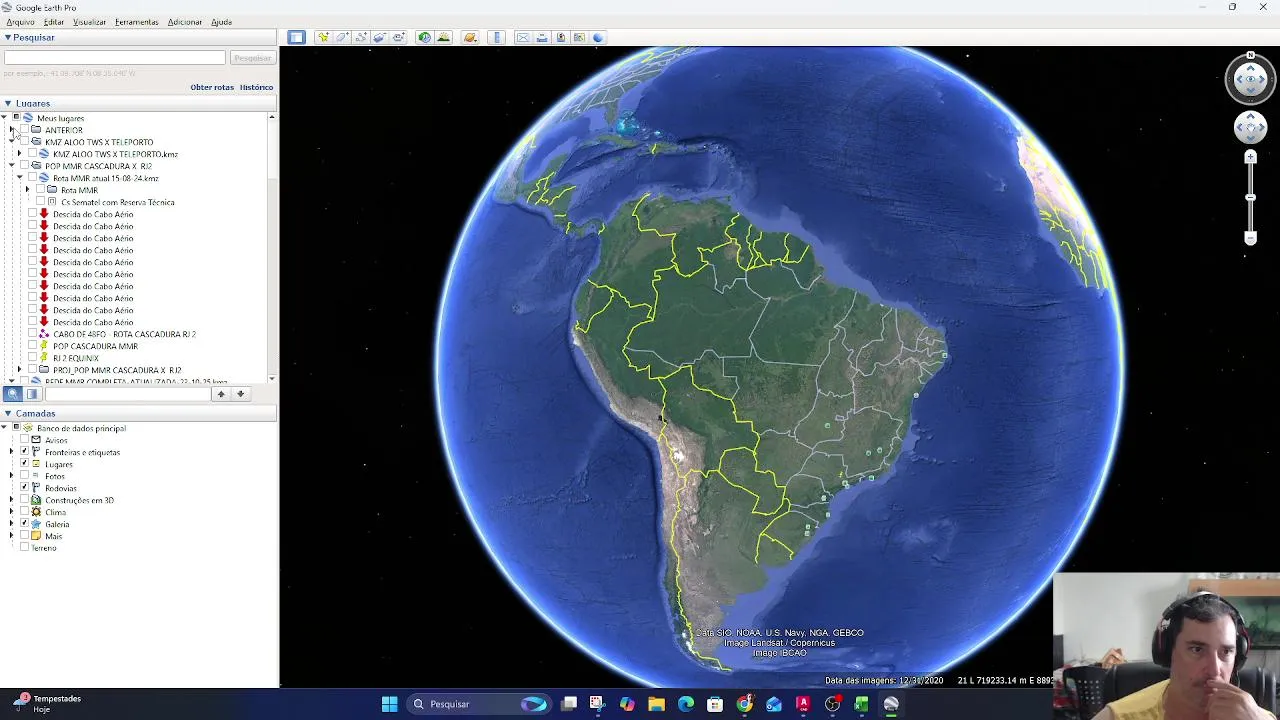Enable the Terreno layer checkbox
The width and height of the screenshot is (1280, 720).
click(x=24, y=548)
